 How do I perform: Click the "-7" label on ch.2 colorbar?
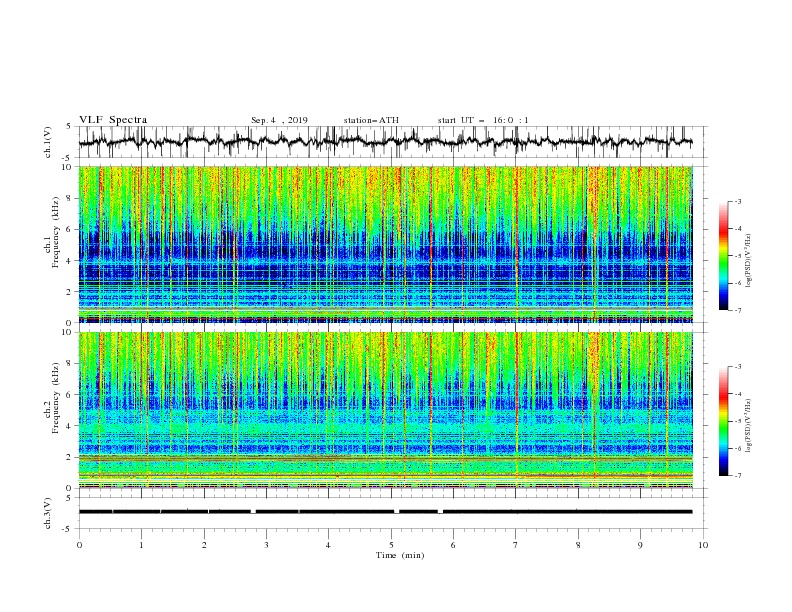coord(737,476)
